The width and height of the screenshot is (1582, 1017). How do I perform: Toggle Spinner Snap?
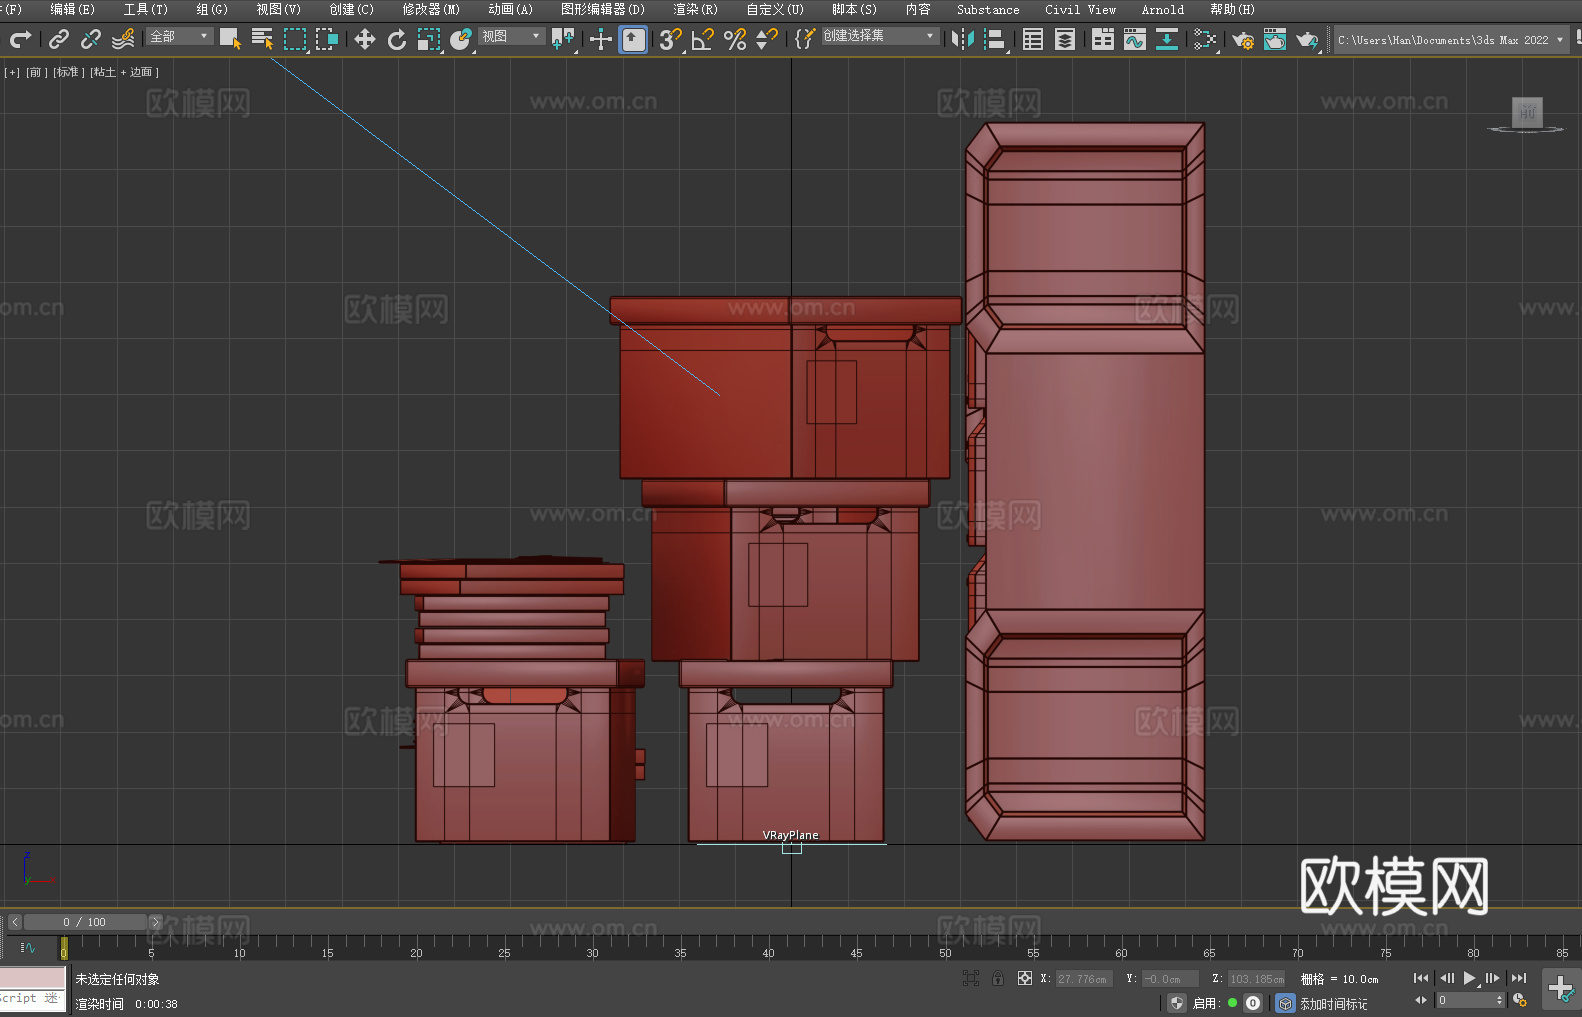click(x=767, y=39)
